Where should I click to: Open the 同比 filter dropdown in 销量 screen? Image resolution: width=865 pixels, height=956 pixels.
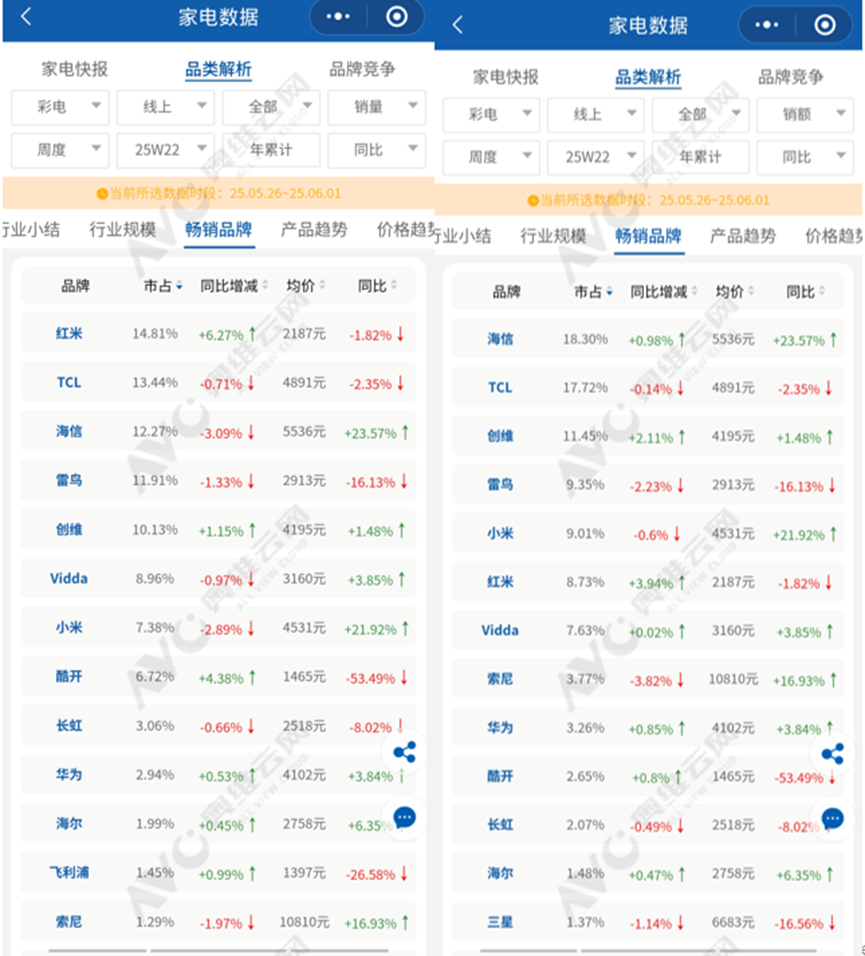pyautogui.click(x=377, y=150)
